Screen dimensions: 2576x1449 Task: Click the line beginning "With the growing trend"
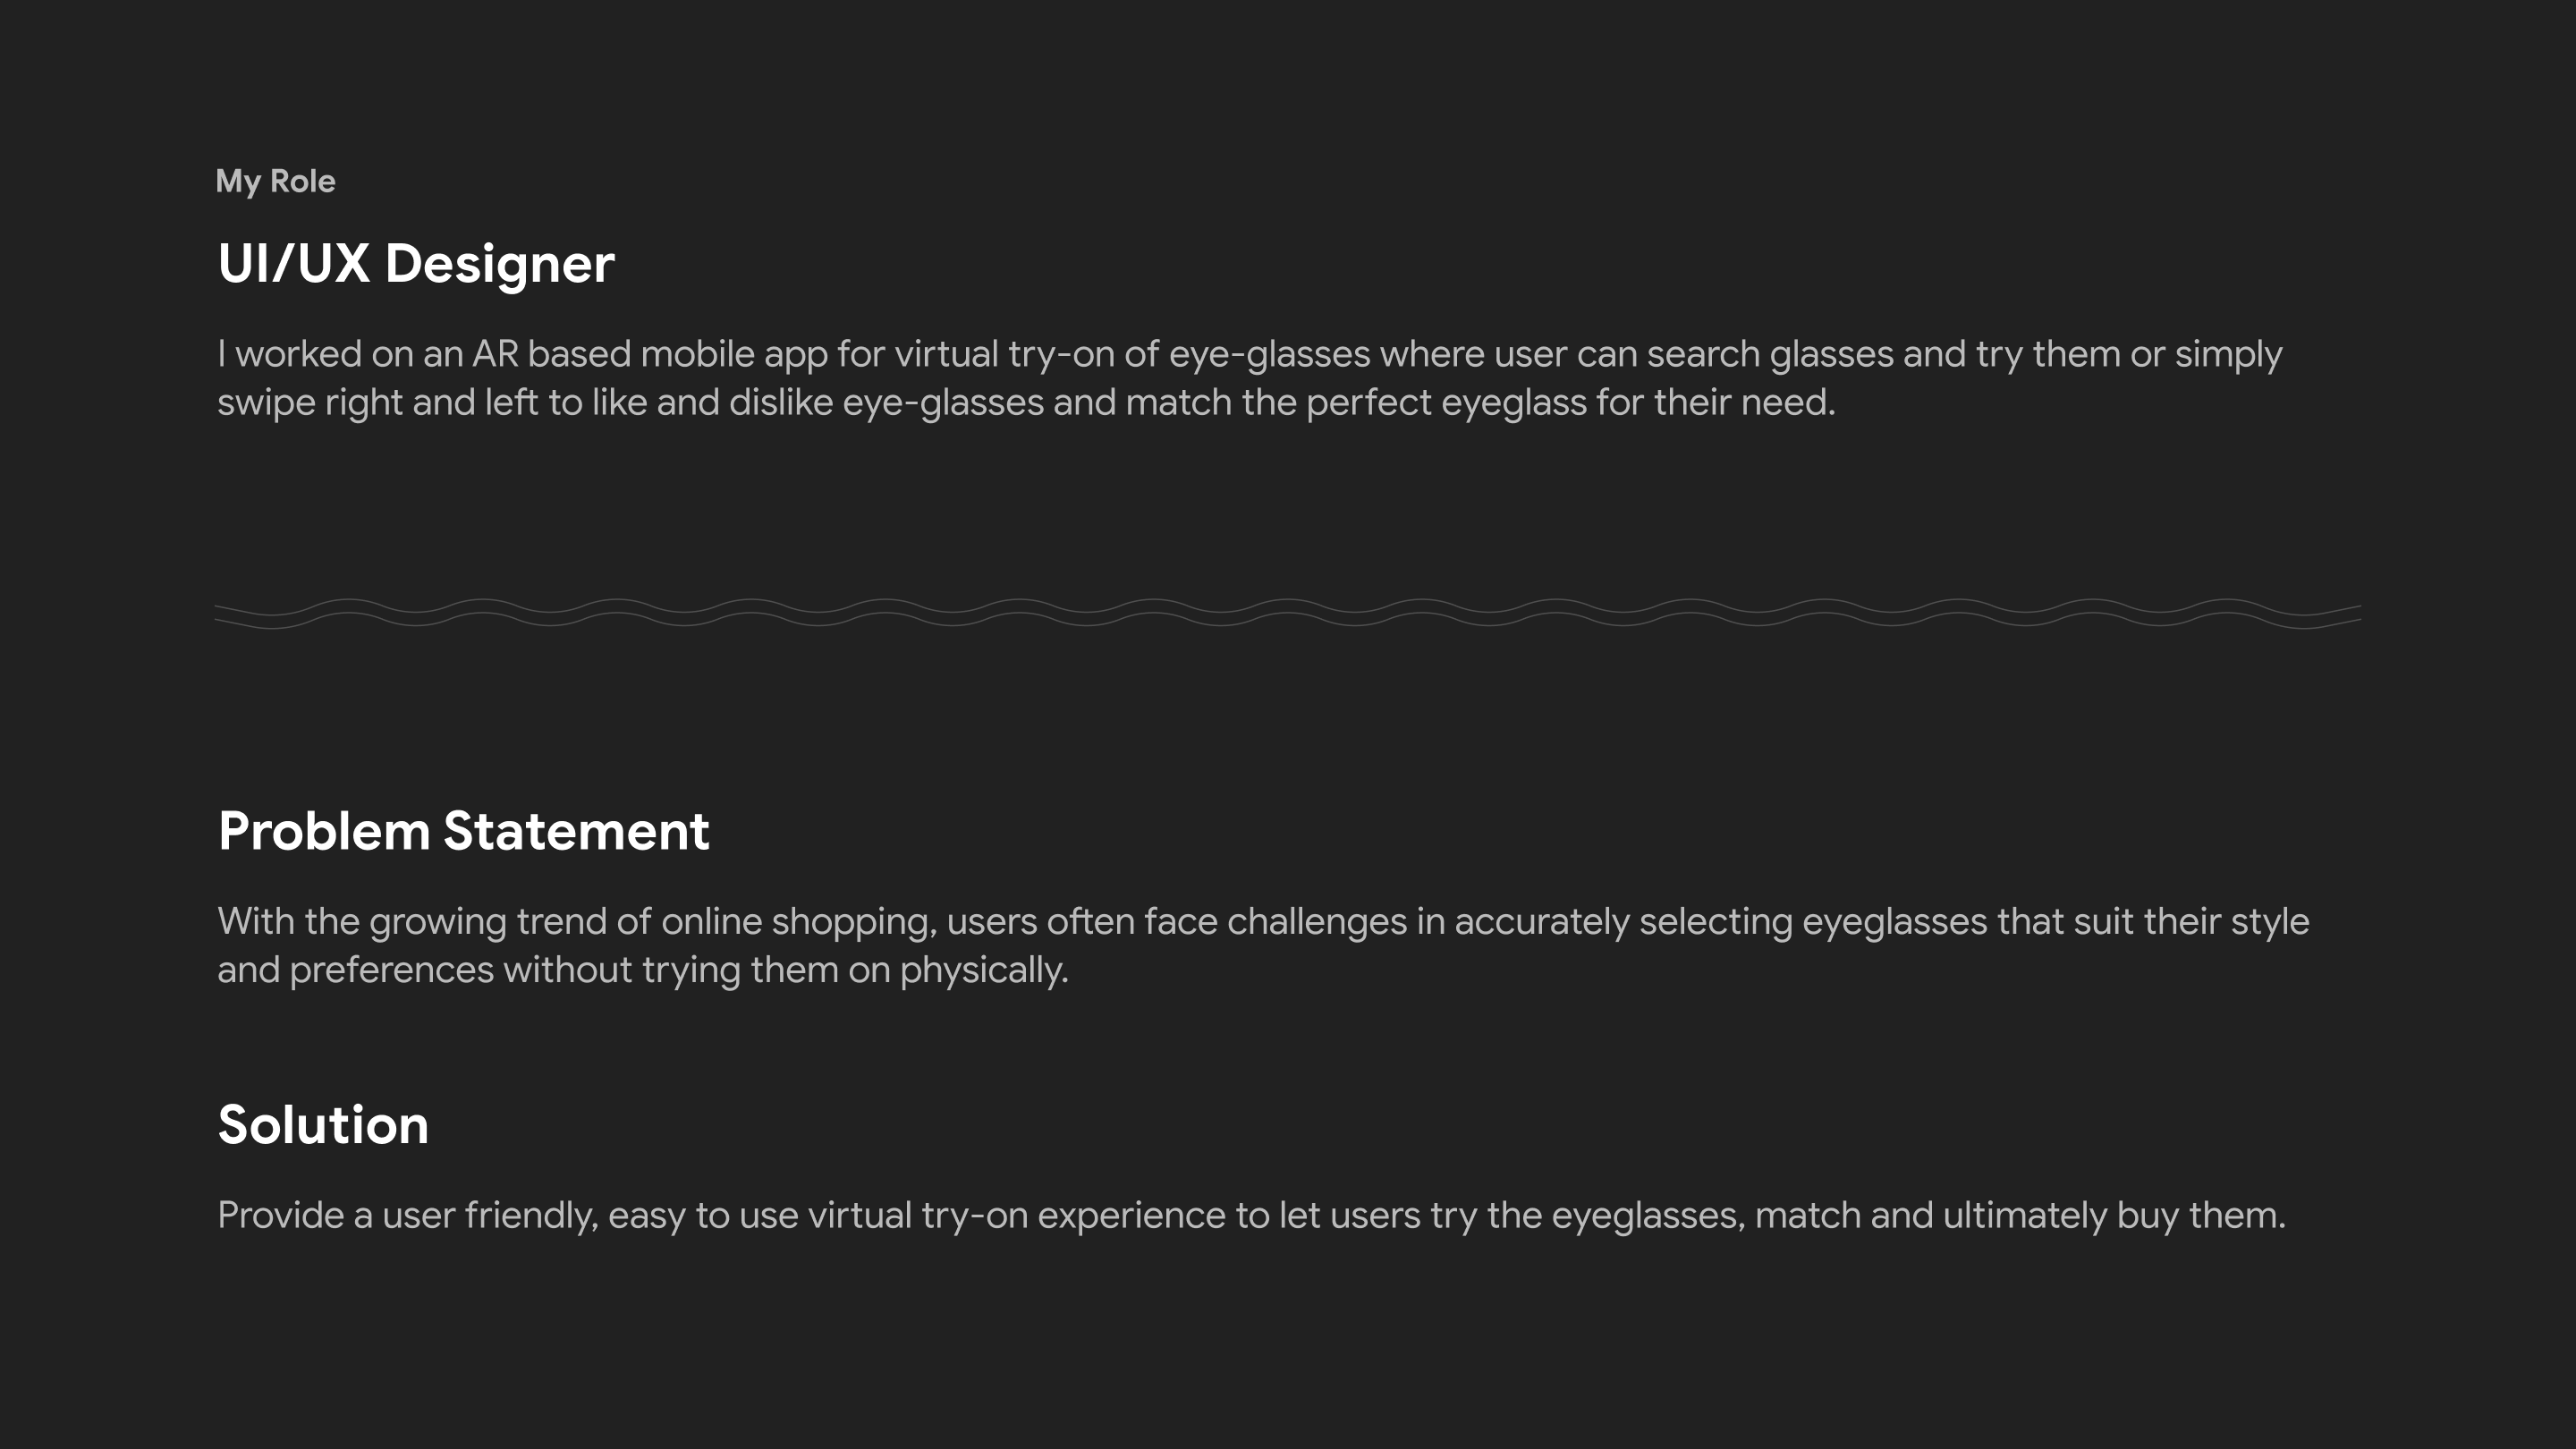(x=1263, y=921)
